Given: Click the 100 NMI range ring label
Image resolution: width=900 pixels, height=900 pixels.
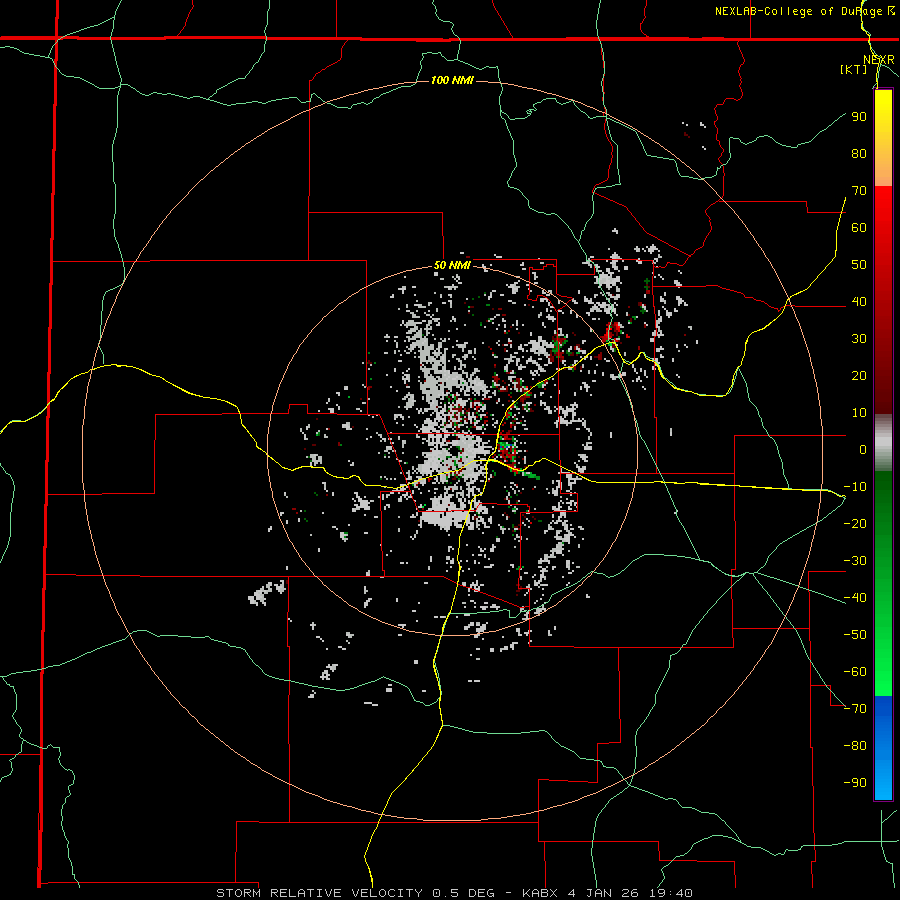Looking at the screenshot, I should (452, 80).
